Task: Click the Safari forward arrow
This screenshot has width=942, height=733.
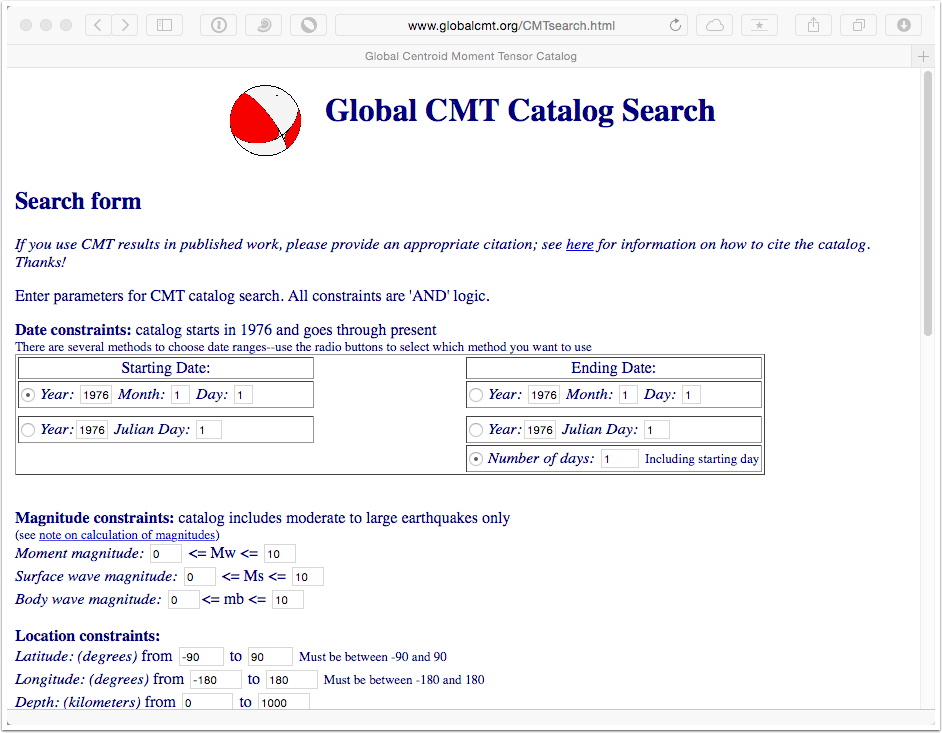Action: [124, 25]
